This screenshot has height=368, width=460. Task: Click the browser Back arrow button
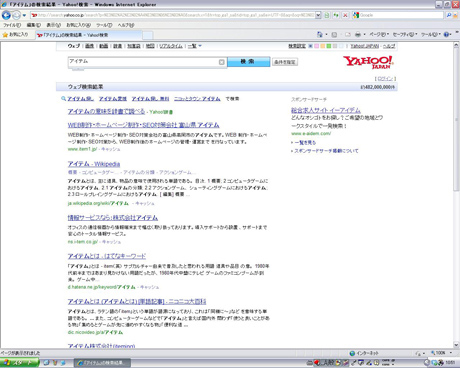point(6,15)
